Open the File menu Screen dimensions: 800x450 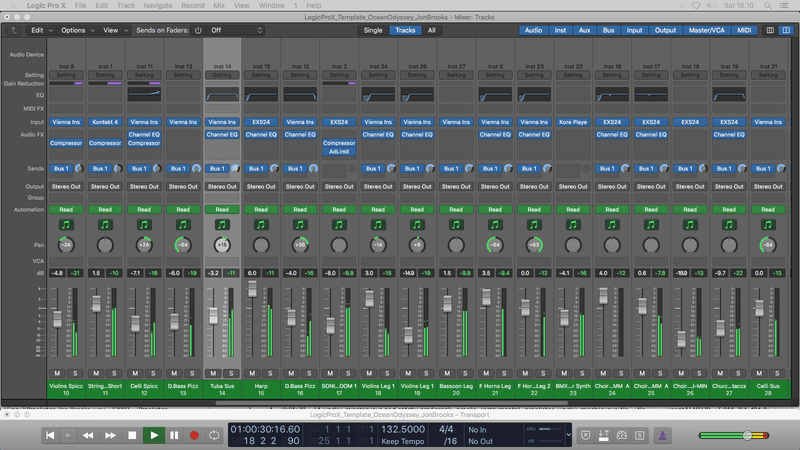pyautogui.click(x=81, y=6)
